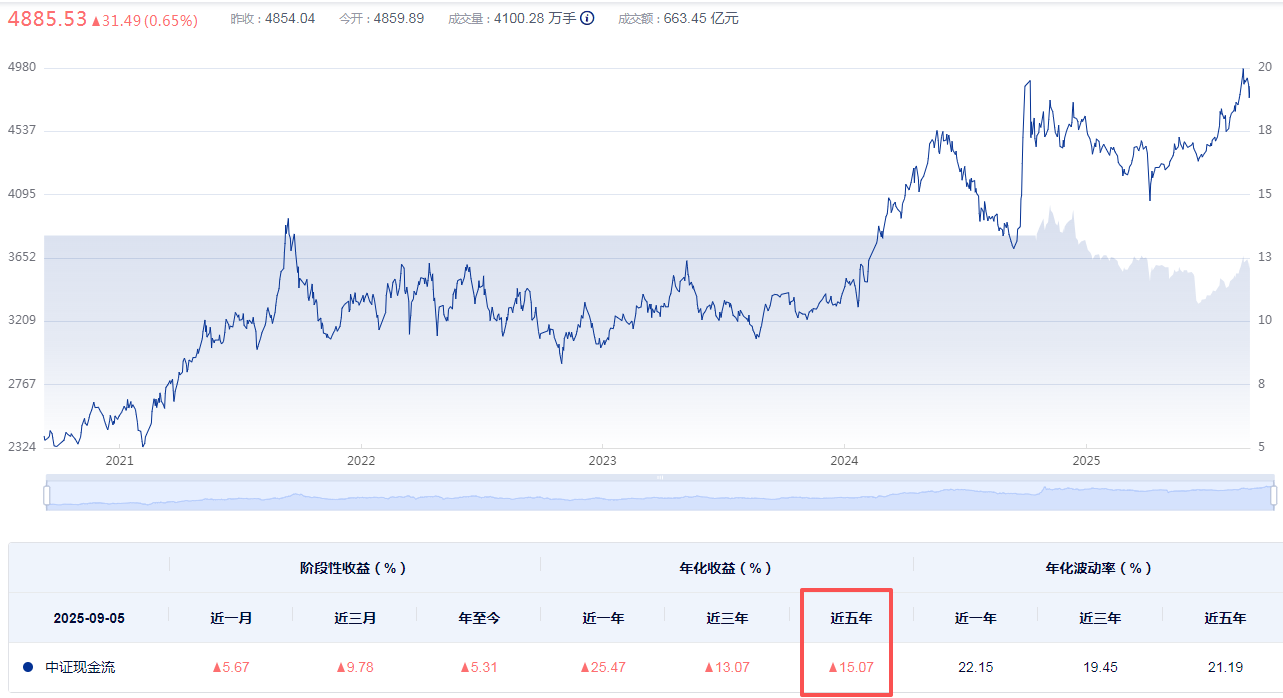1283x698 pixels.
Task: Click the left handle of range slider
Action: [46, 495]
